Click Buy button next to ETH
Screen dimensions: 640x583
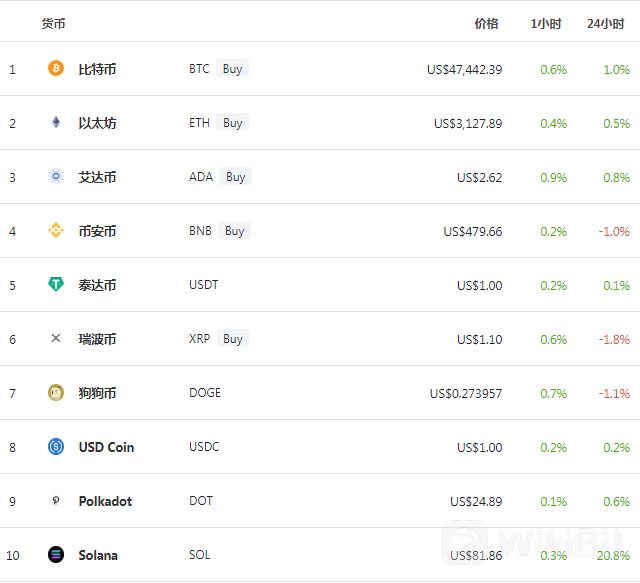232,122
